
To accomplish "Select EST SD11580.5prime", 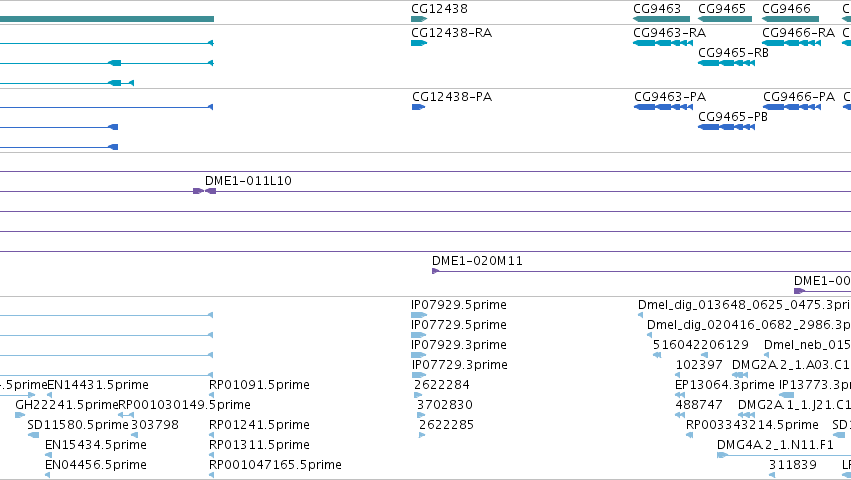I will [34, 435].
